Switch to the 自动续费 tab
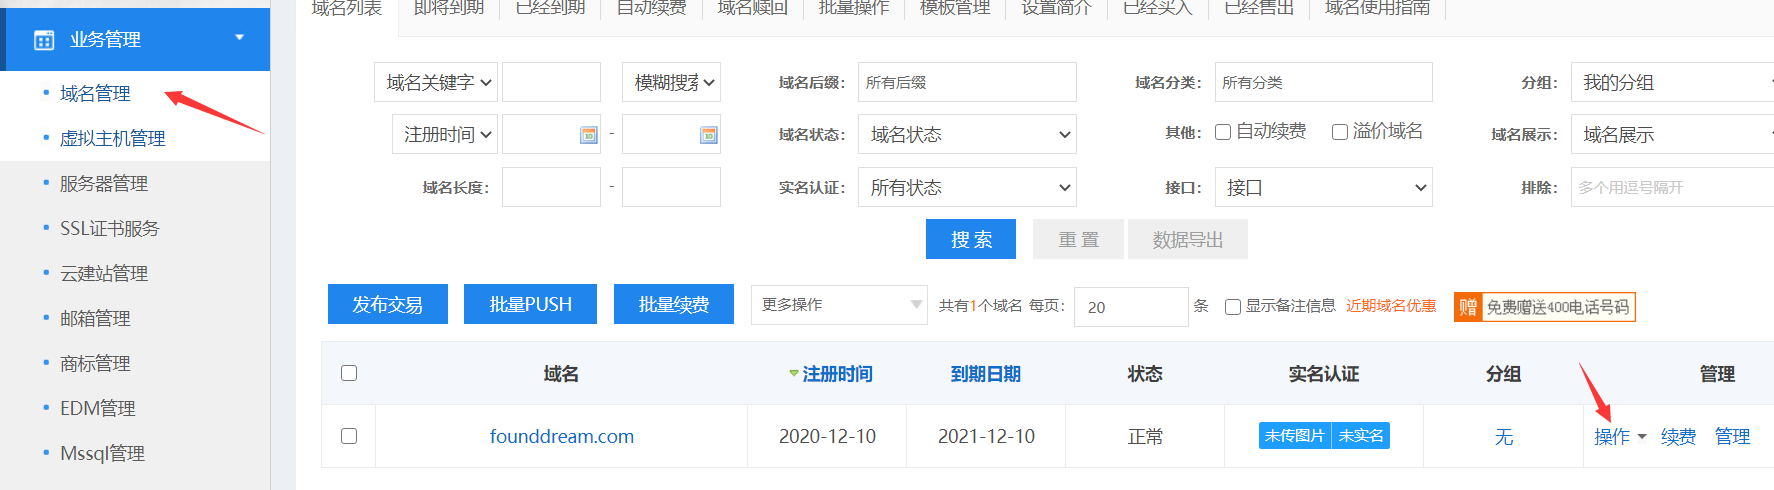Viewport: 1774px width, 490px height. coord(651,8)
